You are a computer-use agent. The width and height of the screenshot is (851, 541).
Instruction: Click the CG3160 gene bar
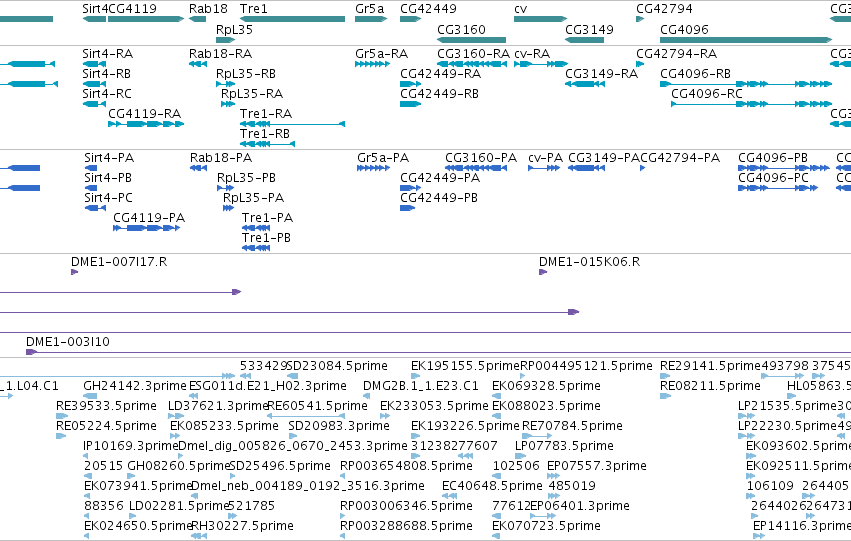tap(471, 40)
